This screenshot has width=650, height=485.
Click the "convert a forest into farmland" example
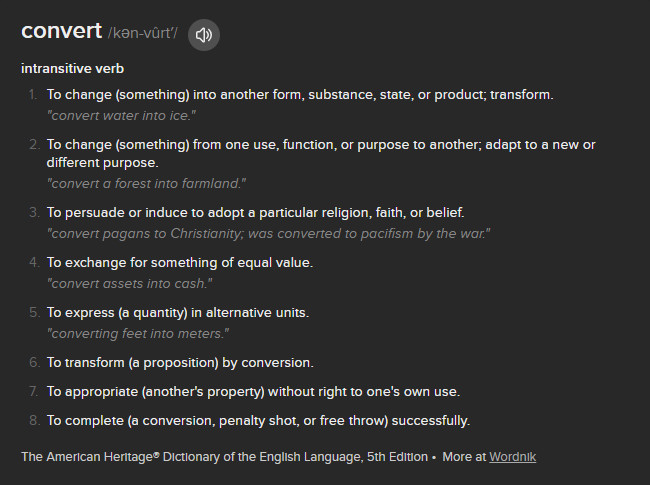(147, 182)
